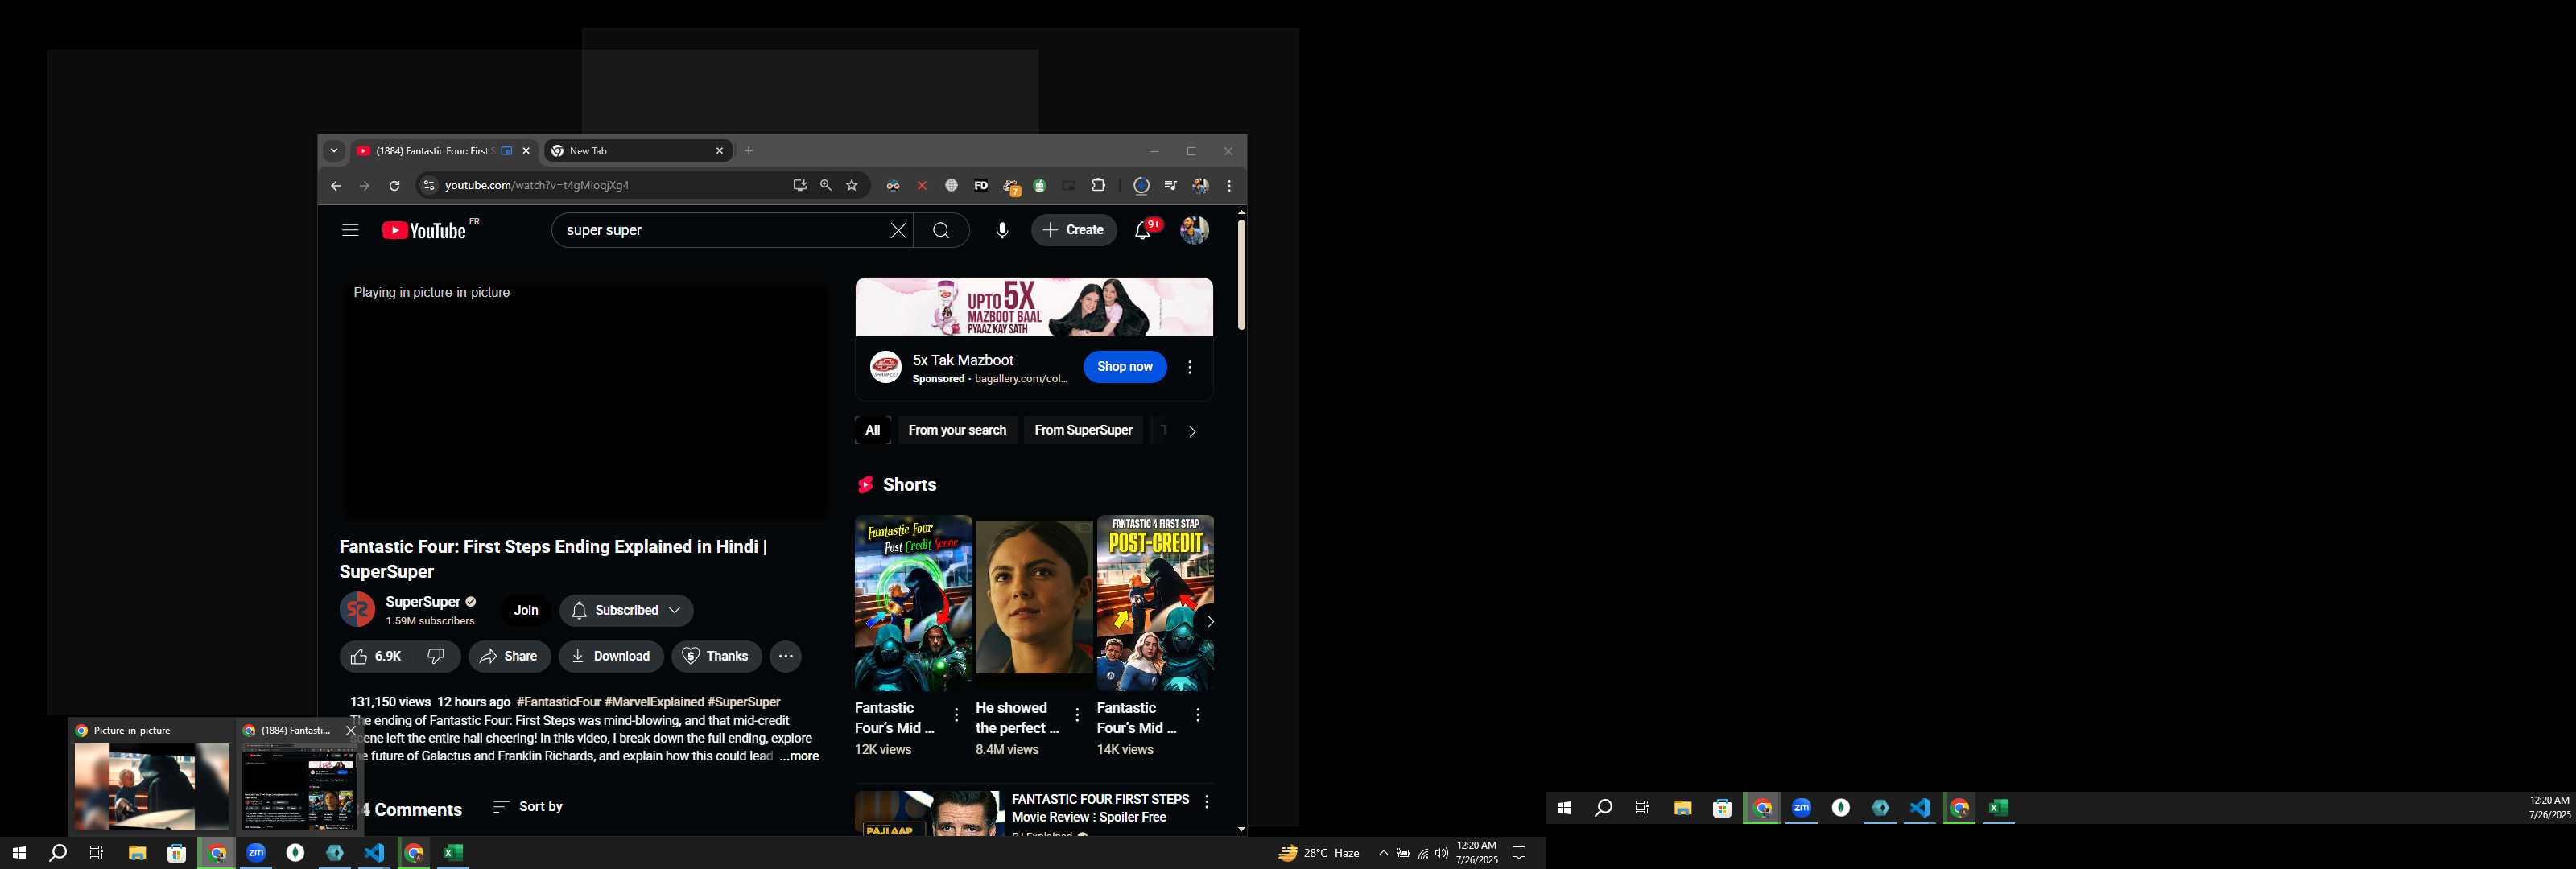Start voice search with microphone

[1002, 230]
